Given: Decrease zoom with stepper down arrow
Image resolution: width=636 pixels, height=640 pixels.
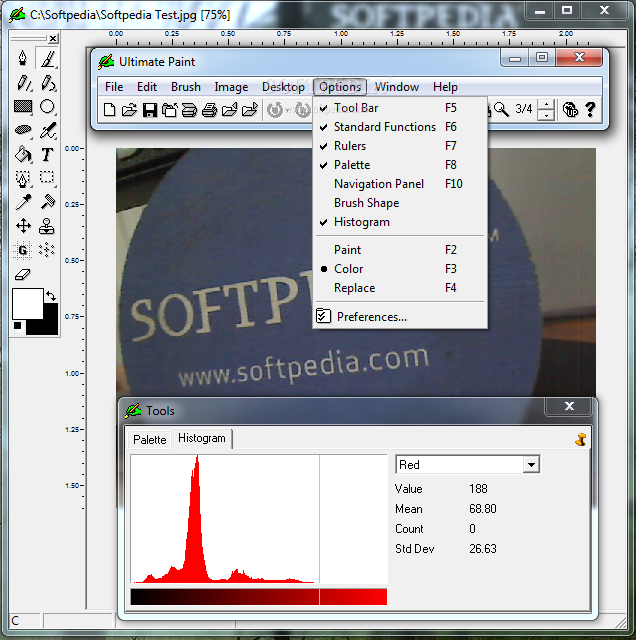Looking at the screenshot, I should (x=546, y=115).
